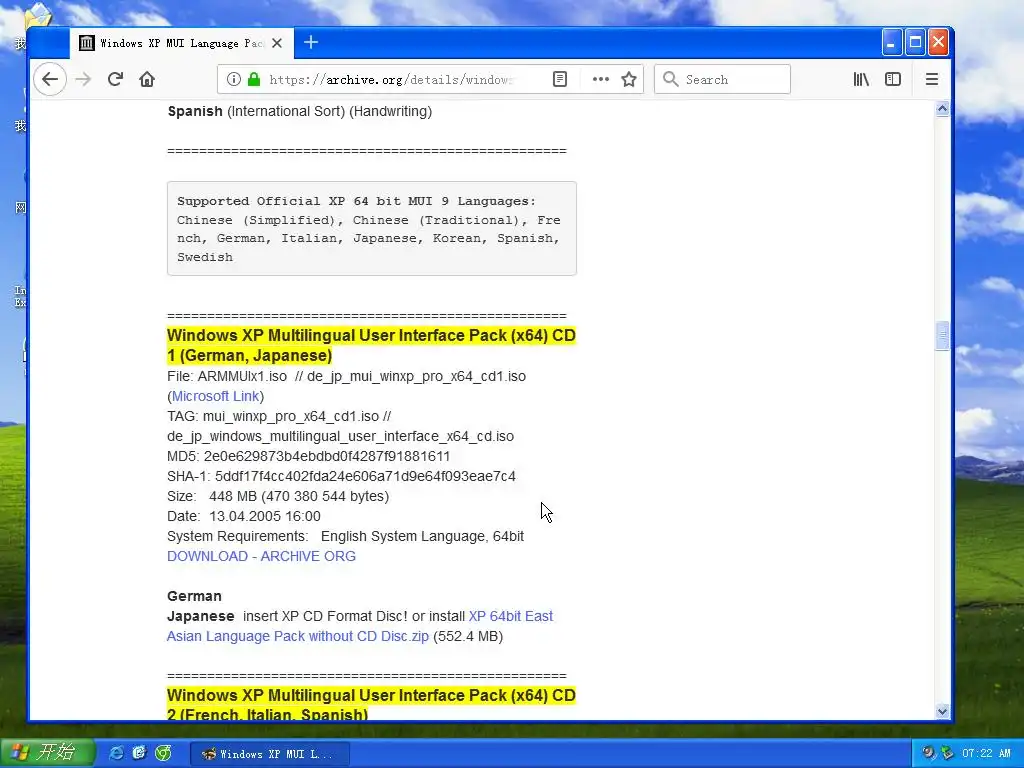
Task: Click the File: ARMMUIx1.iso line
Action: [x=346, y=377]
